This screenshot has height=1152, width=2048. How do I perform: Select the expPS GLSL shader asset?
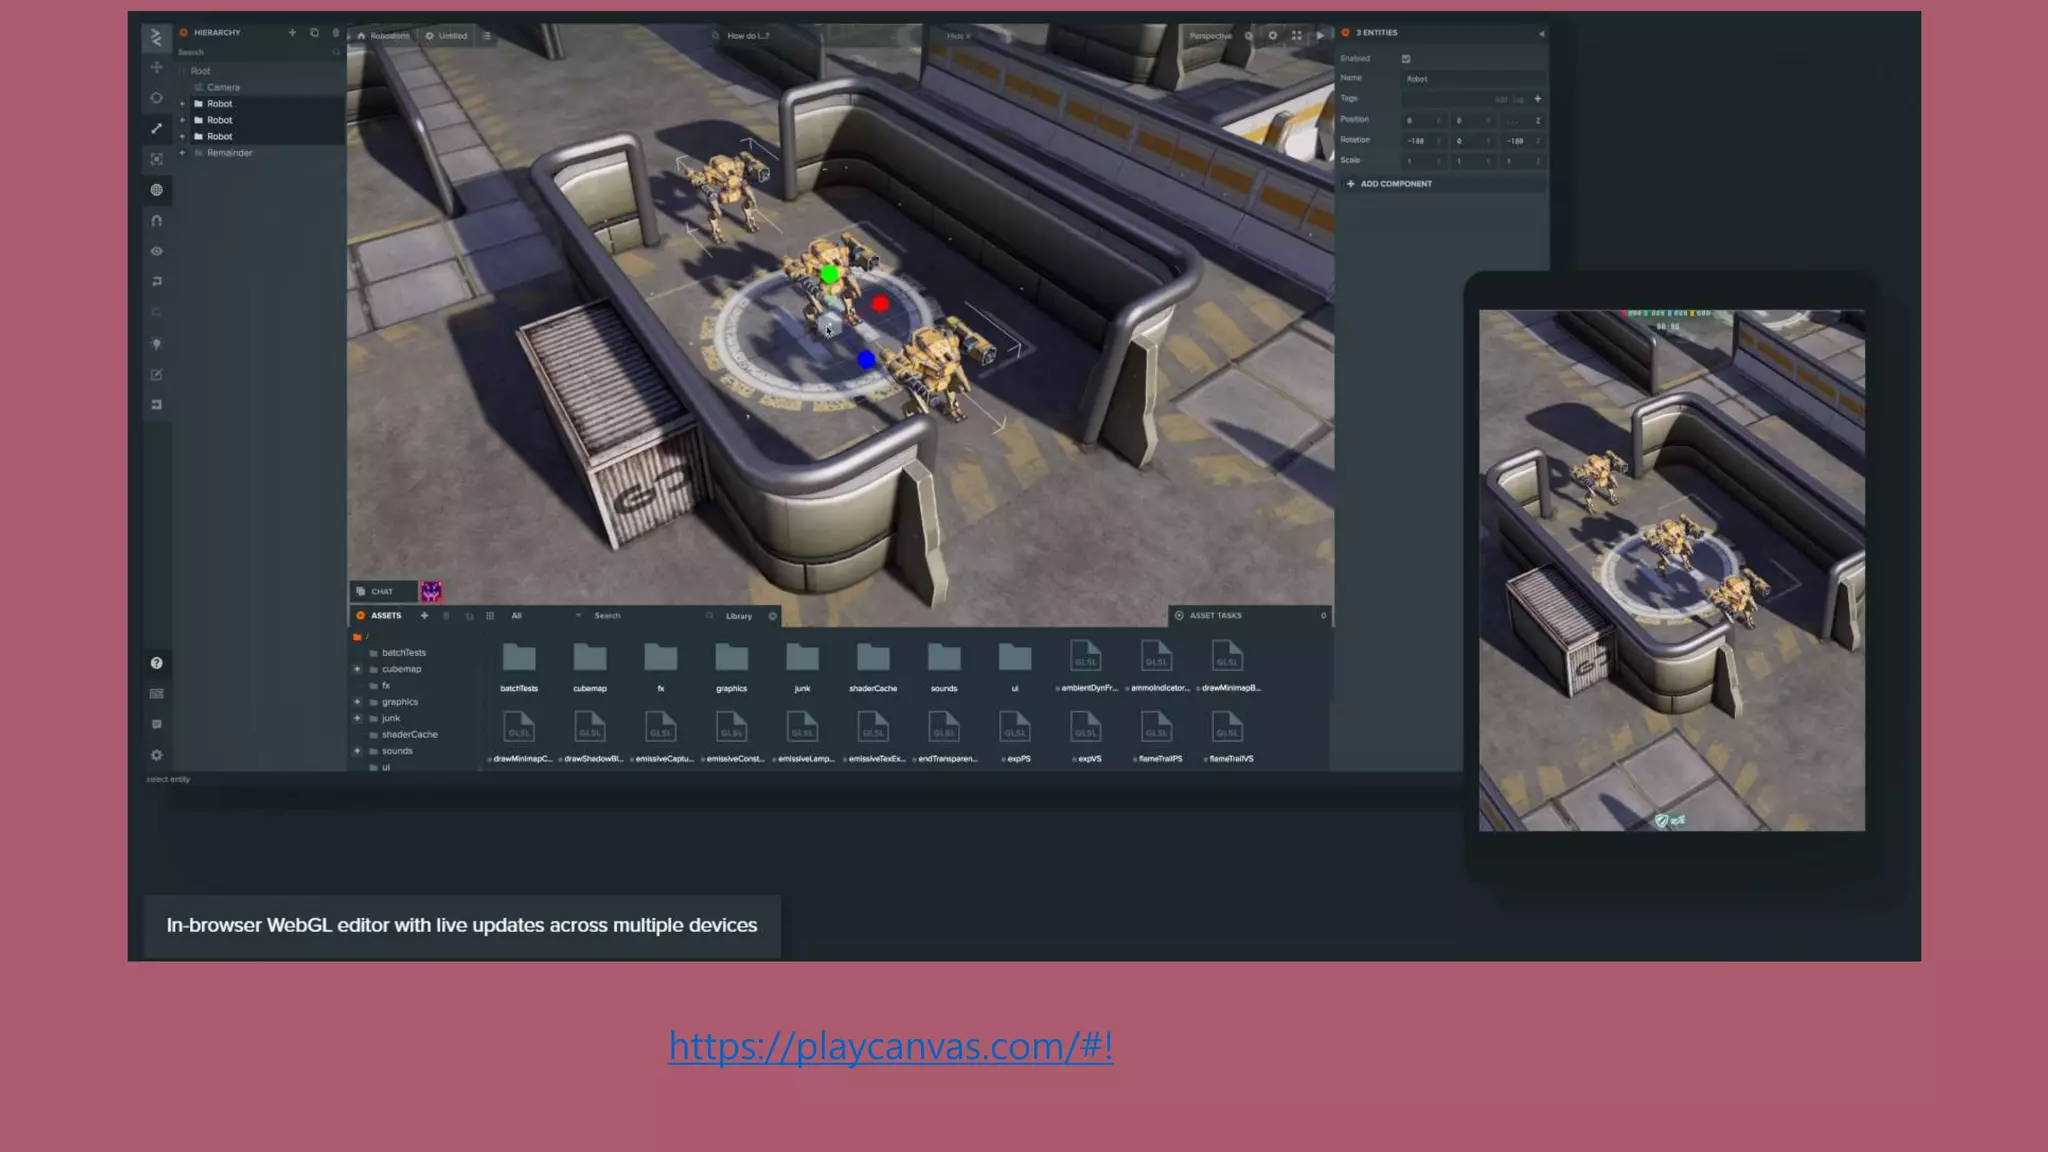[1015, 738]
